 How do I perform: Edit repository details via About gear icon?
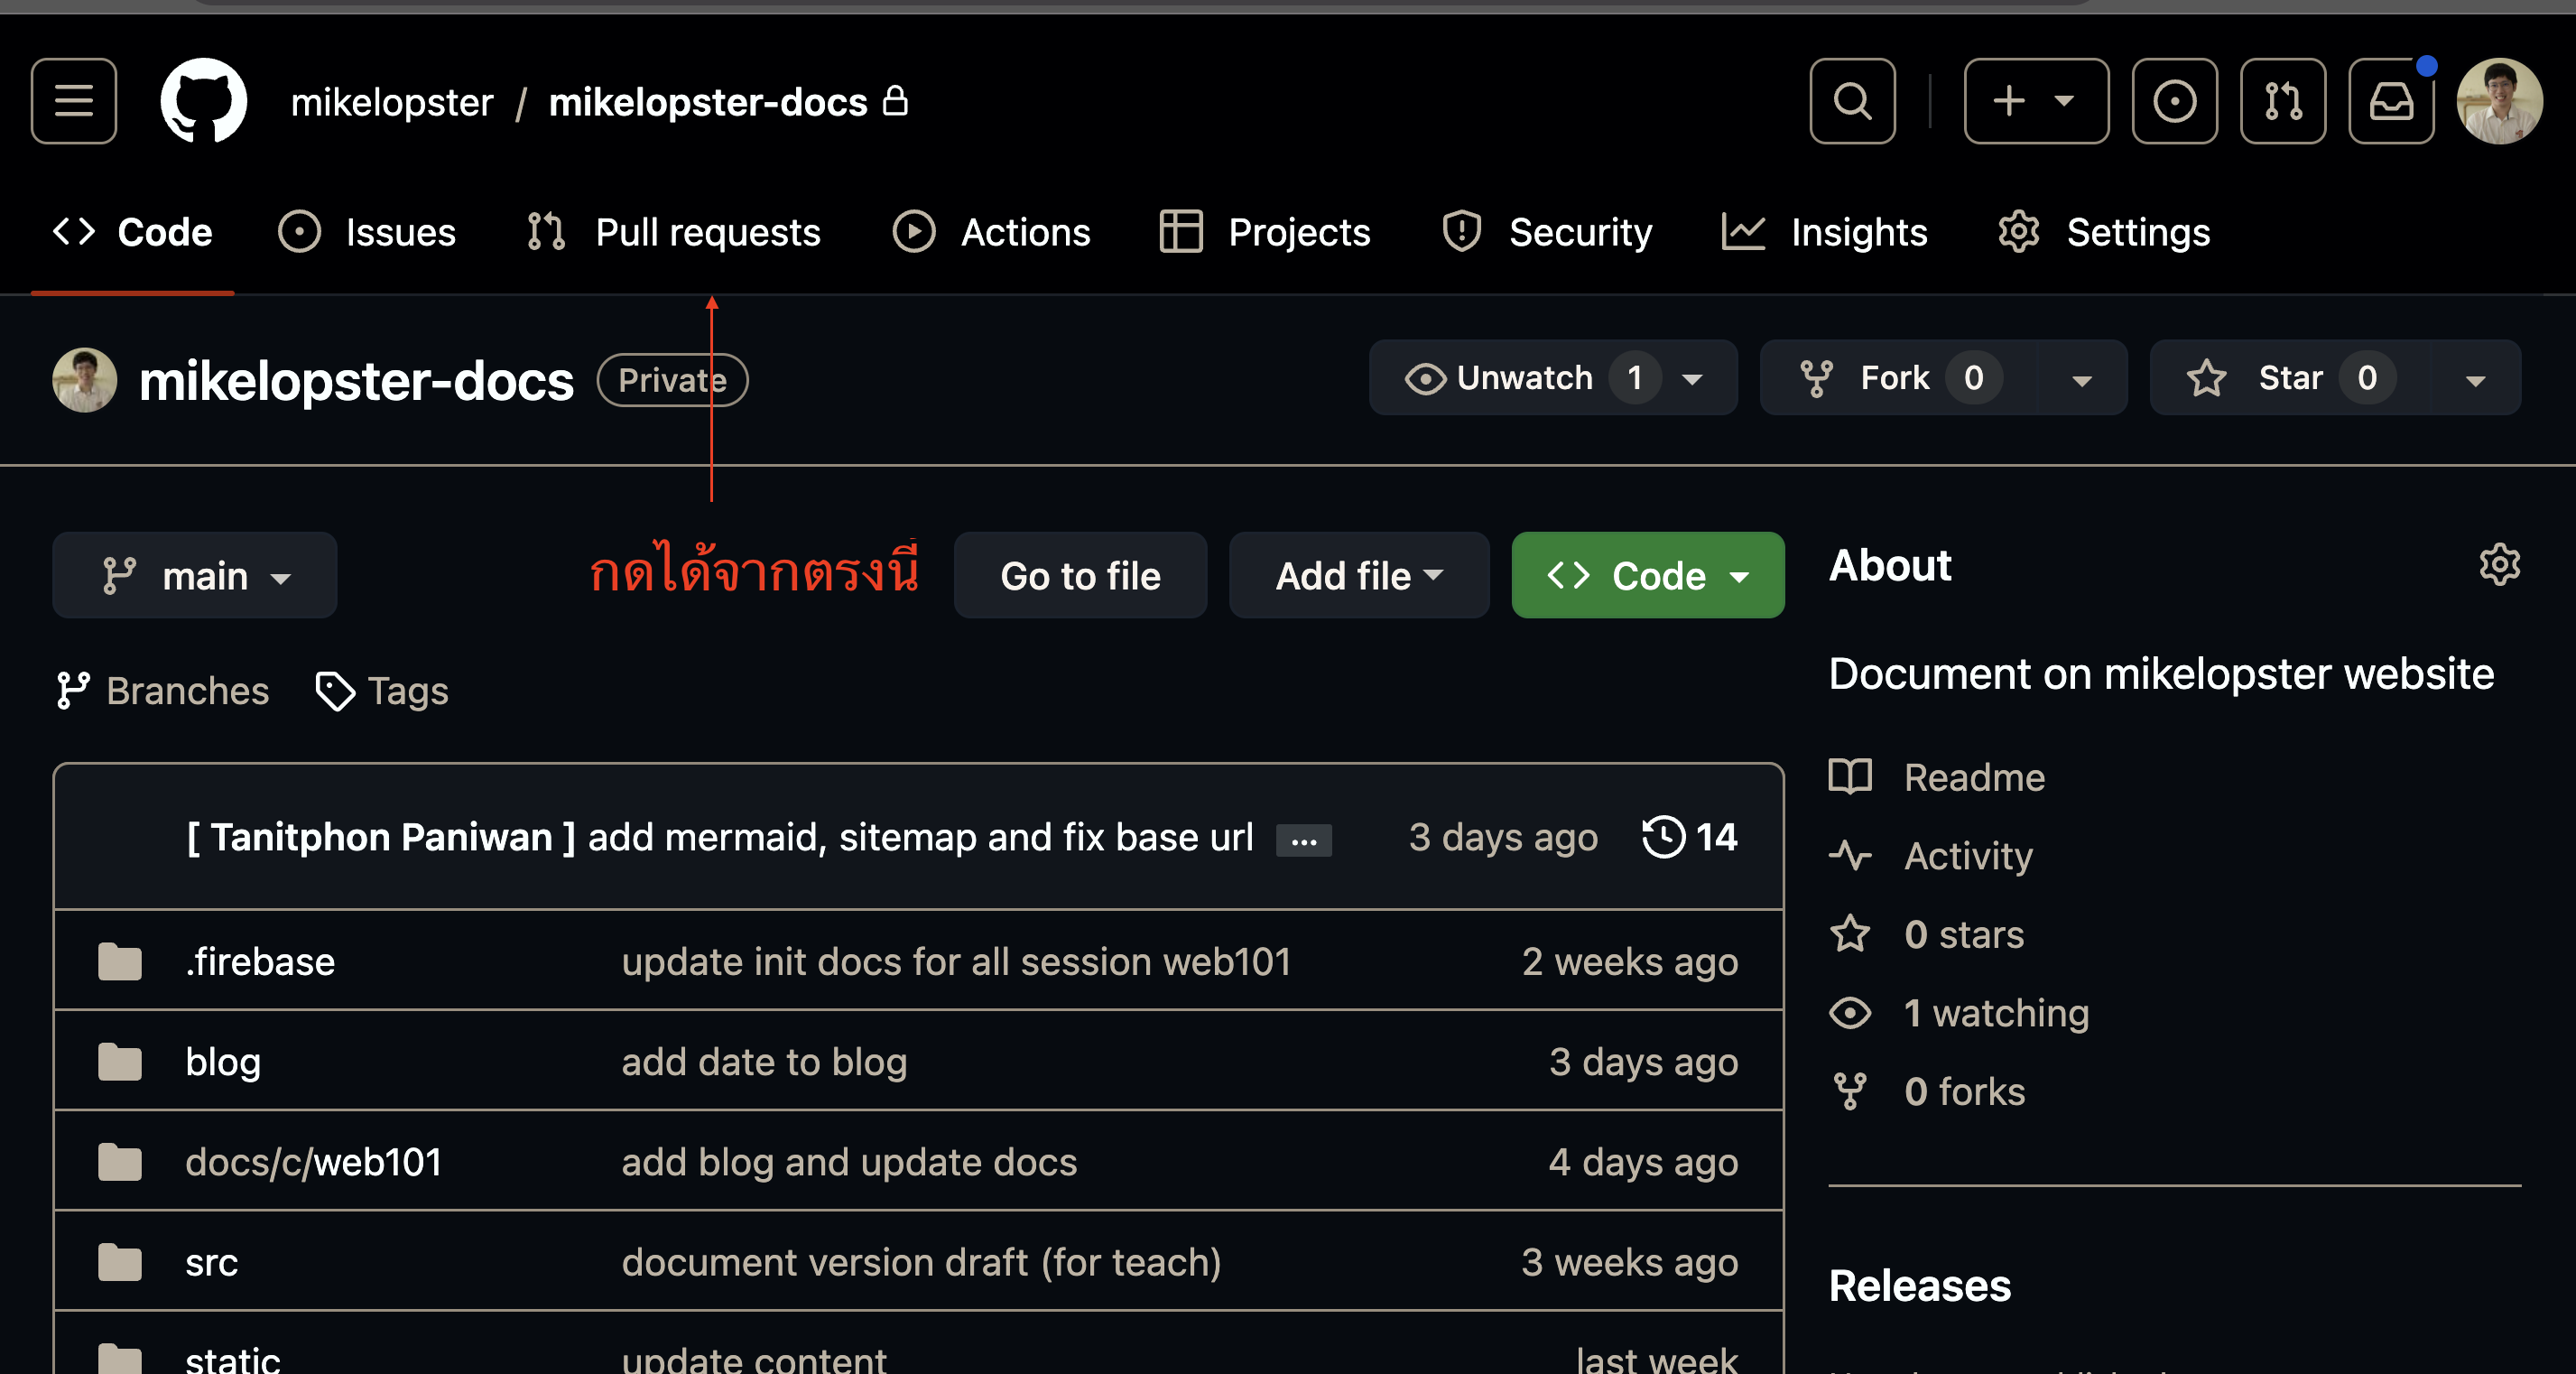click(x=2499, y=565)
